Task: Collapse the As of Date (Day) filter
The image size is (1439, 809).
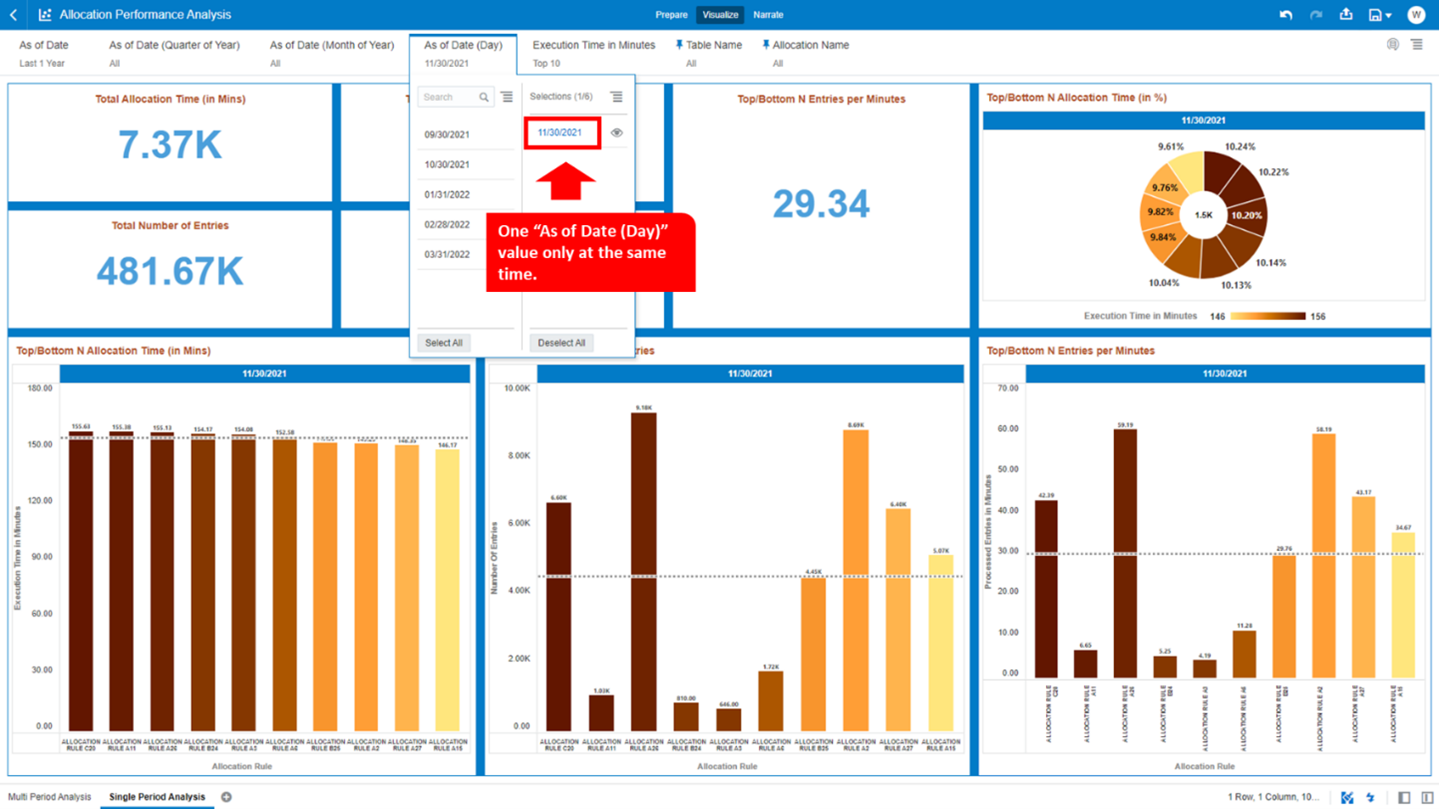Action: 463,53
